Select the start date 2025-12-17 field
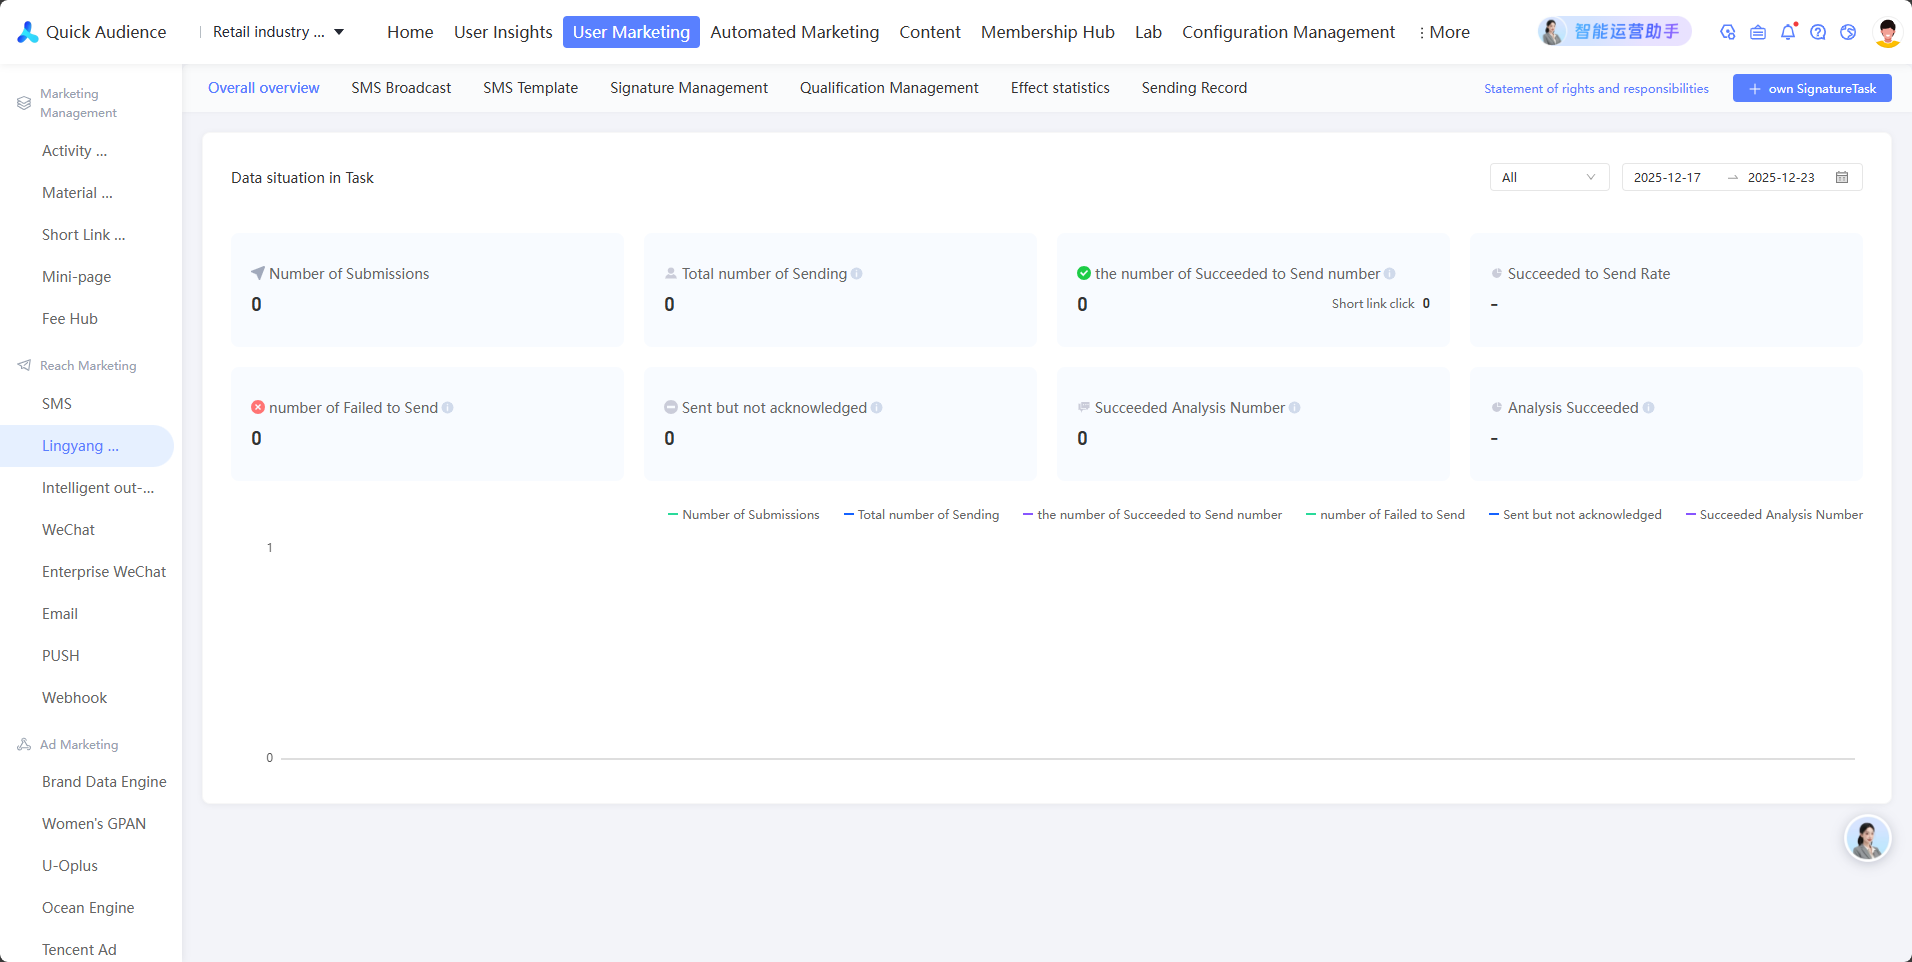 pos(1667,177)
